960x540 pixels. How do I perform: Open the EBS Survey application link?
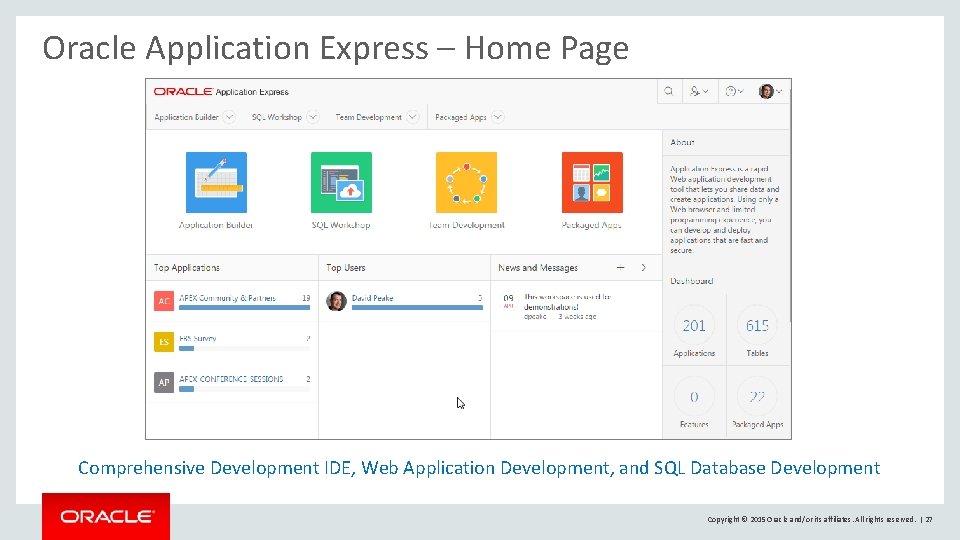point(198,338)
